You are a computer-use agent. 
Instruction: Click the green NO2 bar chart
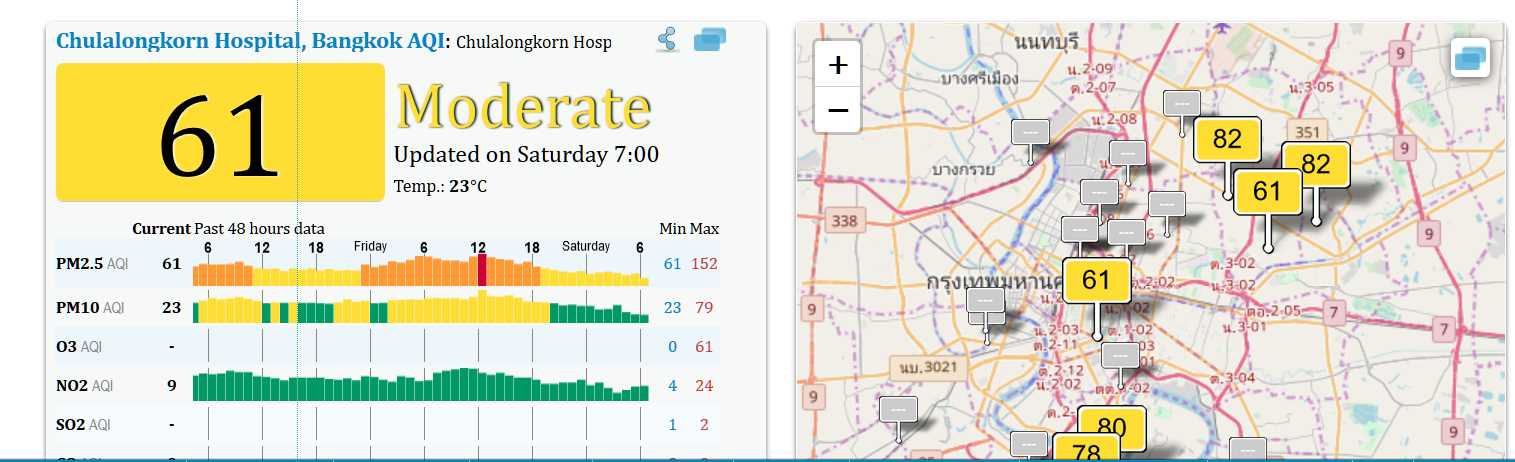[x=420, y=386]
